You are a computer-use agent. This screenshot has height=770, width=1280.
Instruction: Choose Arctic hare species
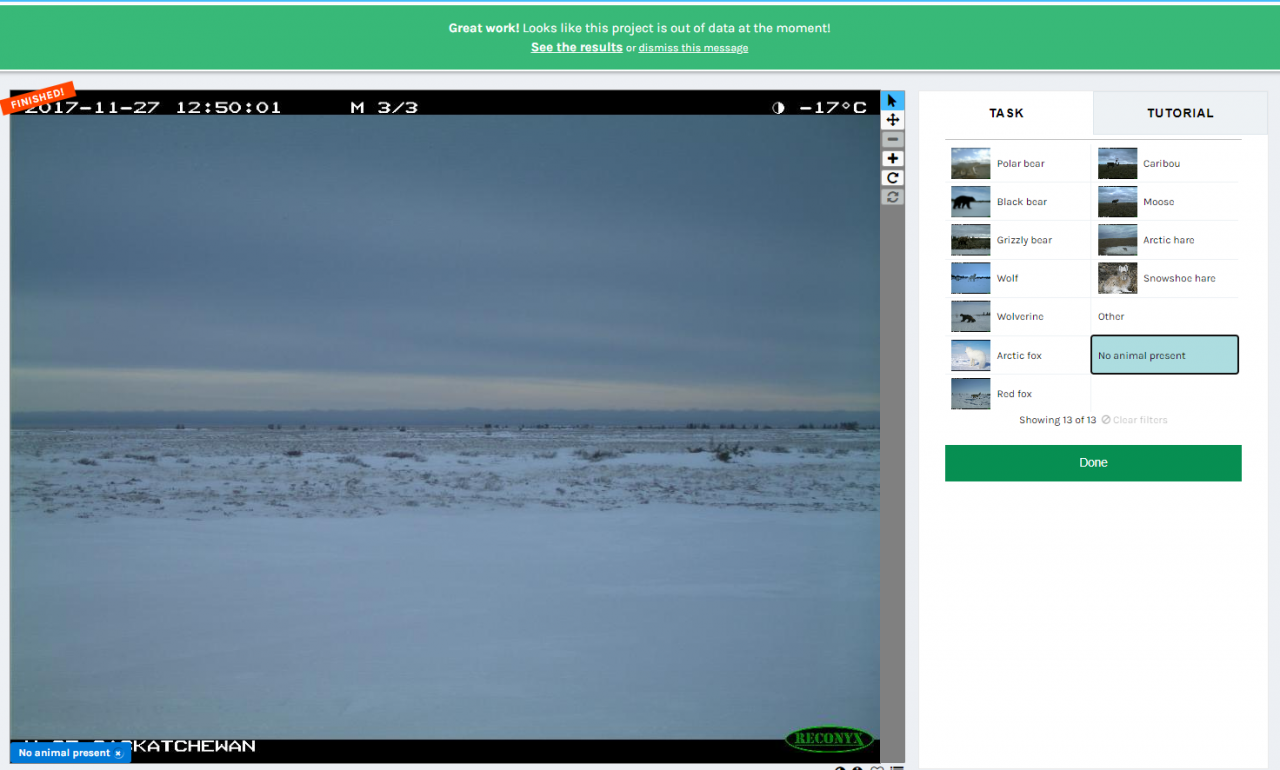(1165, 240)
